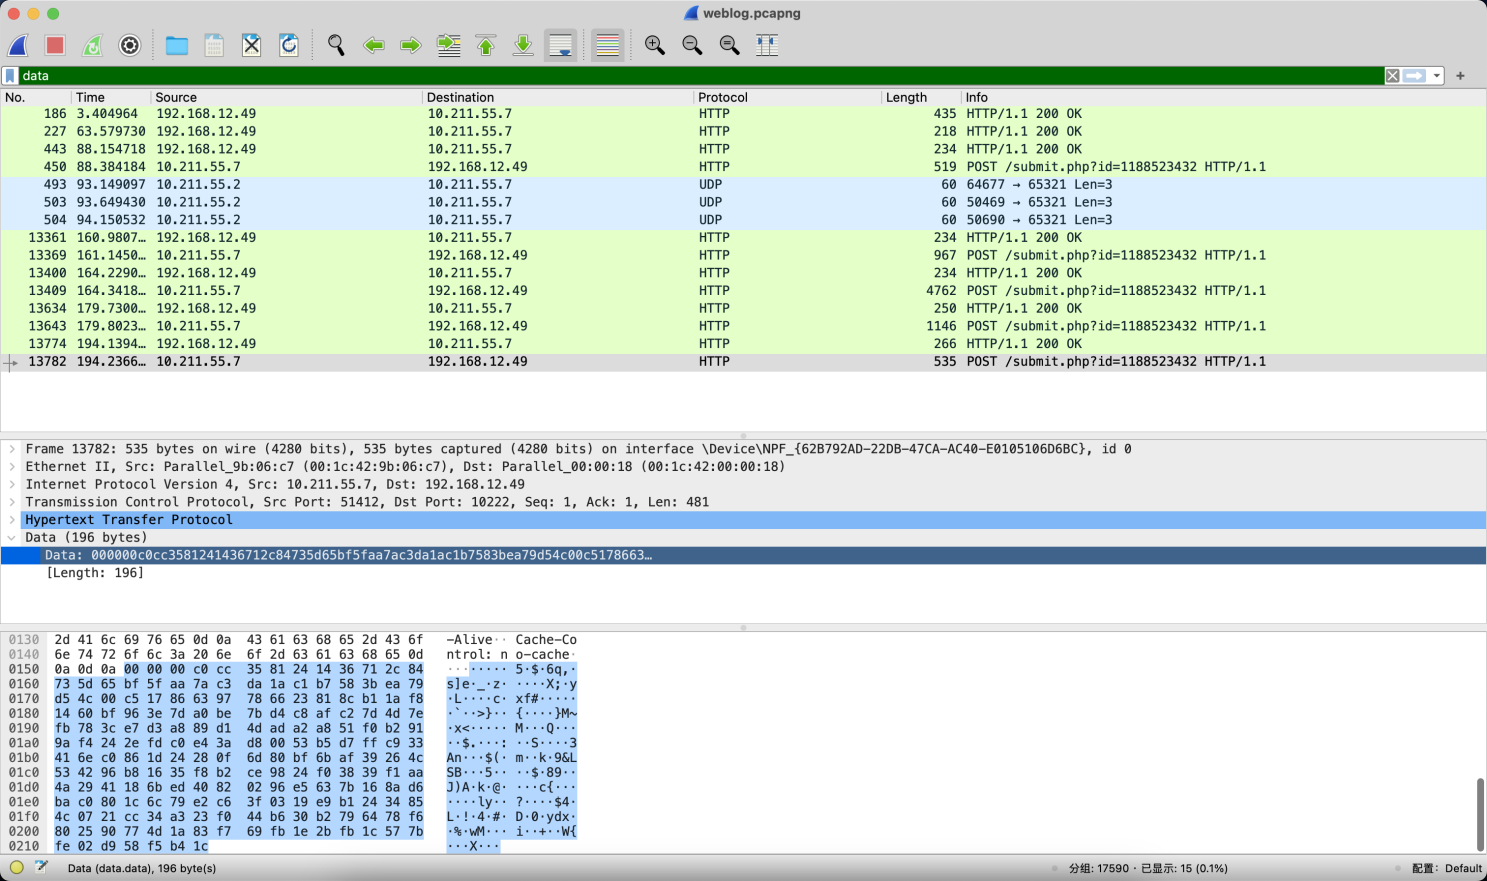Click the profile '配置: Default' in status bar
Viewport: 1487px width, 881px height.
pyautogui.click(x=1446, y=868)
